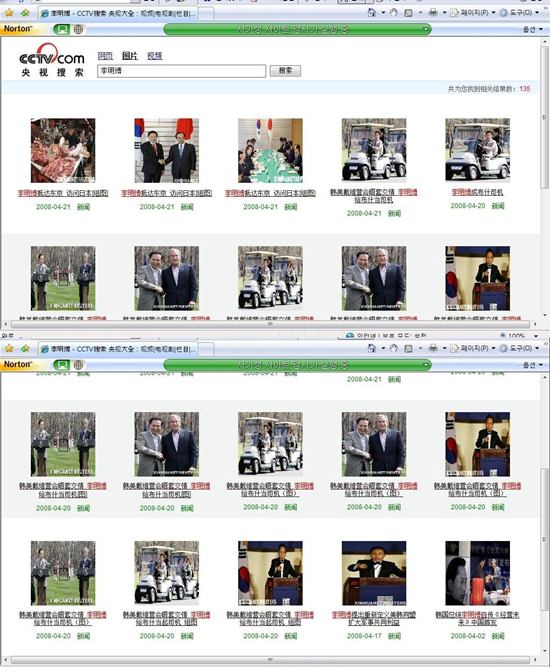
Task: Click Add to Favorites icon in bottom window
Action: (x=25, y=348)
